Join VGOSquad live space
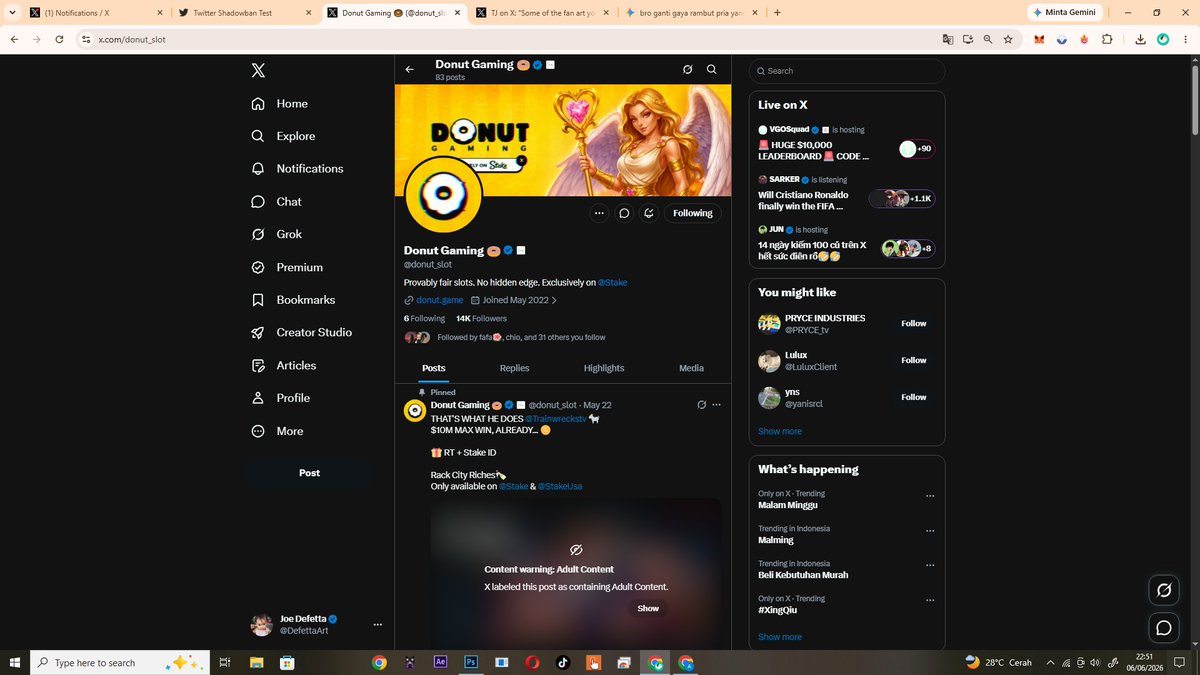This screenshot has width=1200, height=675. 846,144
